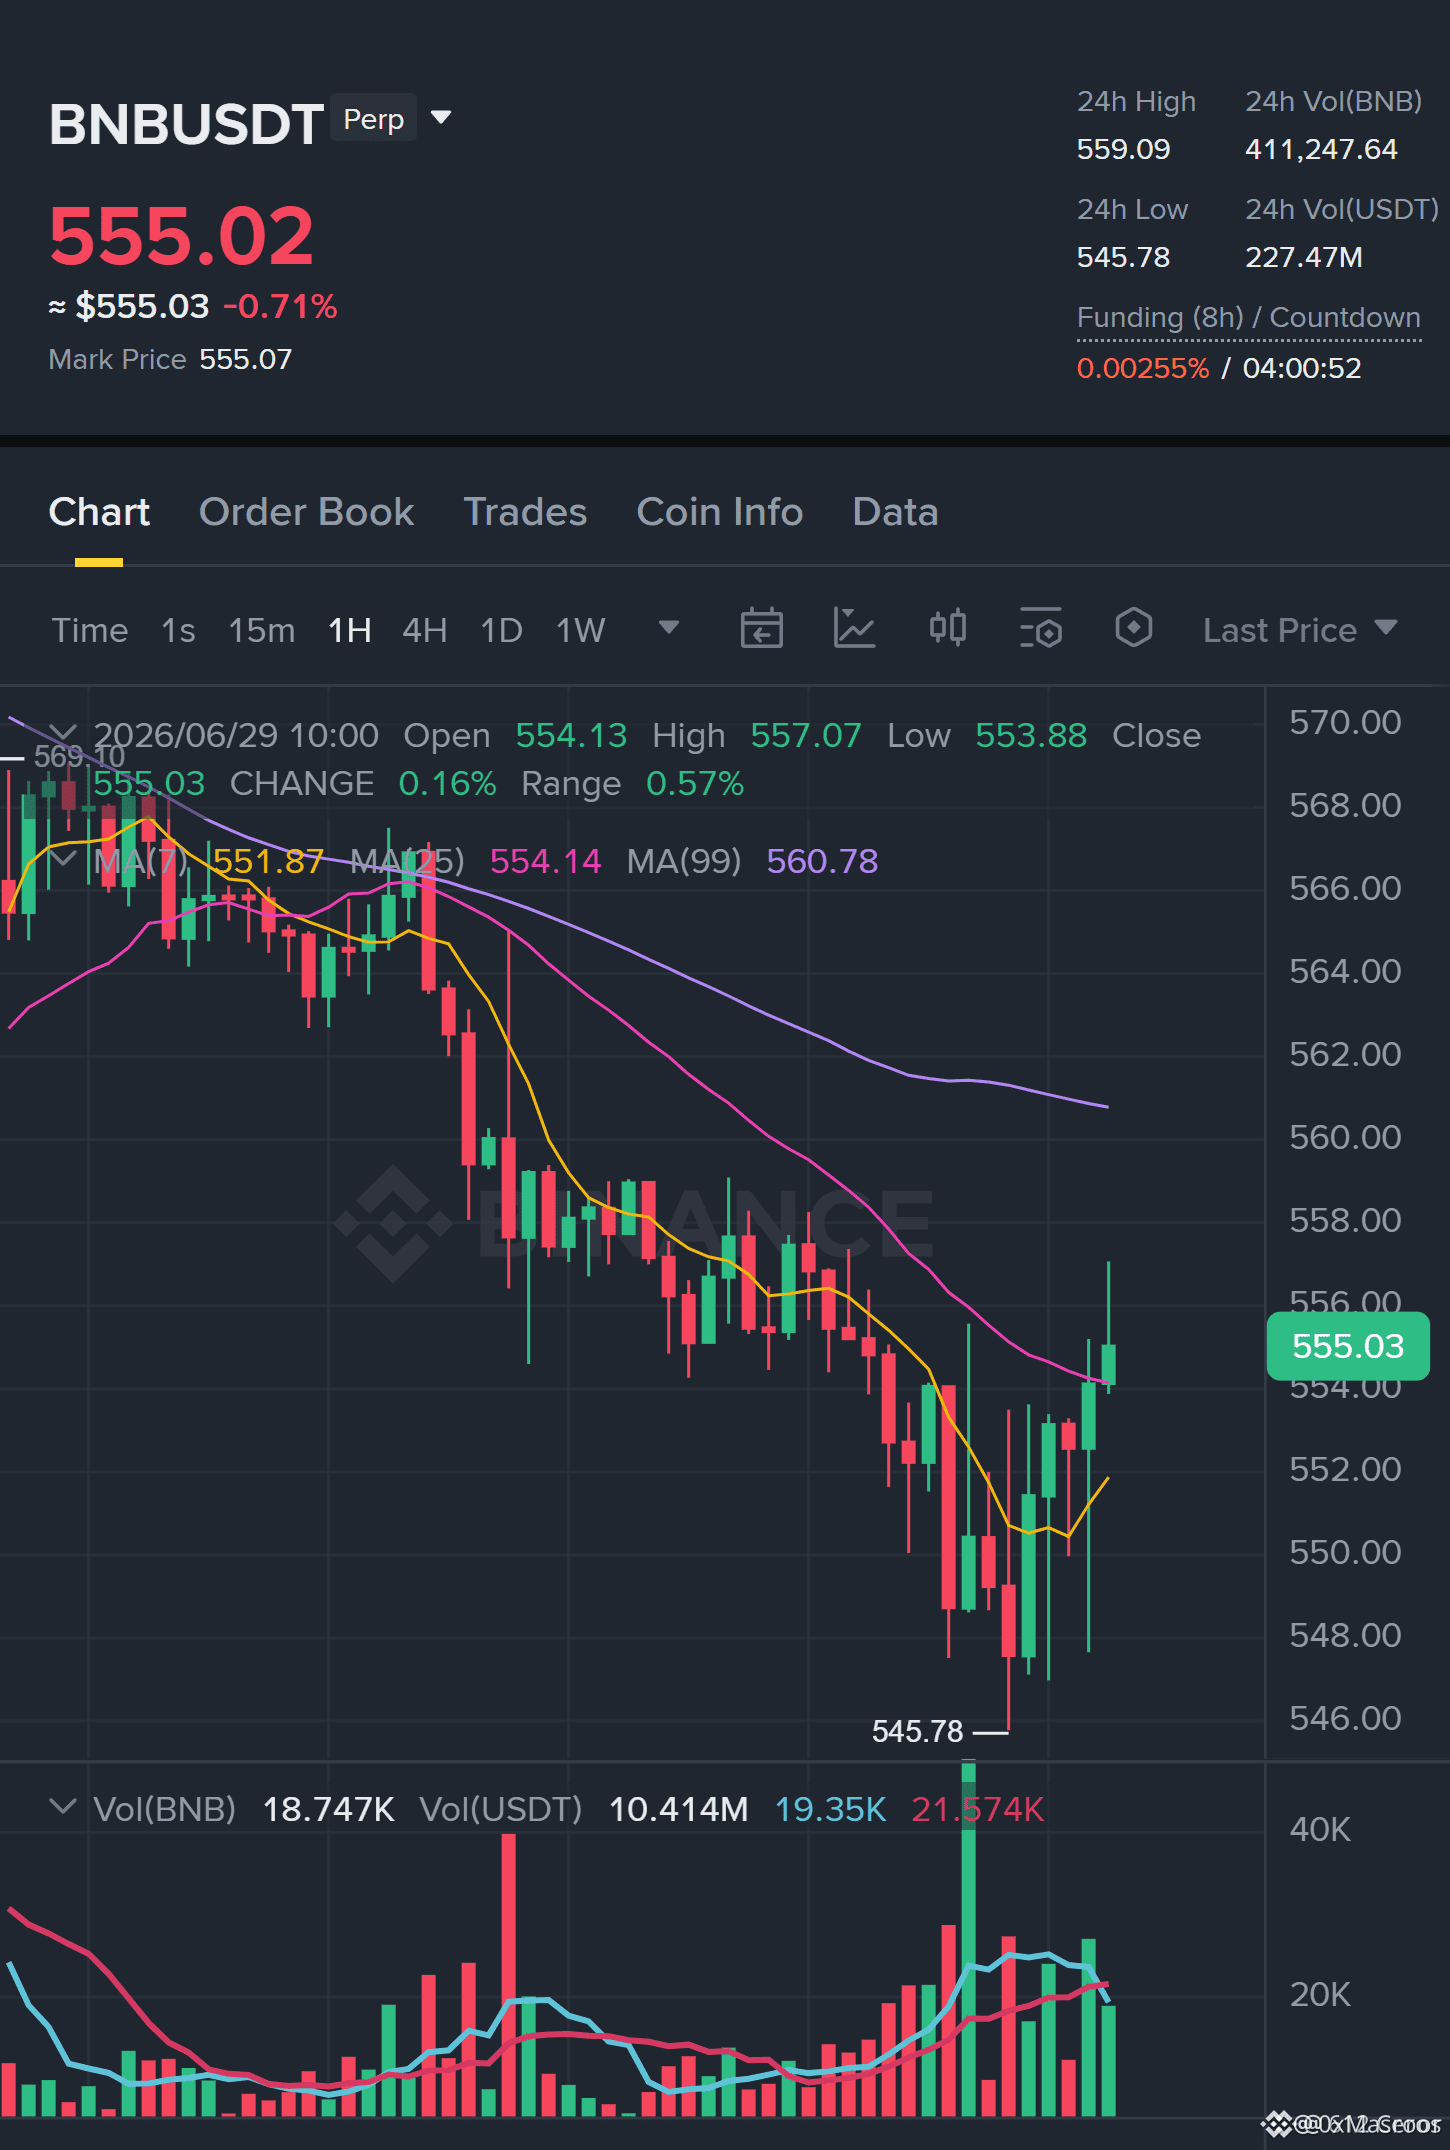Open the Order Book tab
The height and width of the screenshot is (2150, 1450).
[x=306, y=512]
